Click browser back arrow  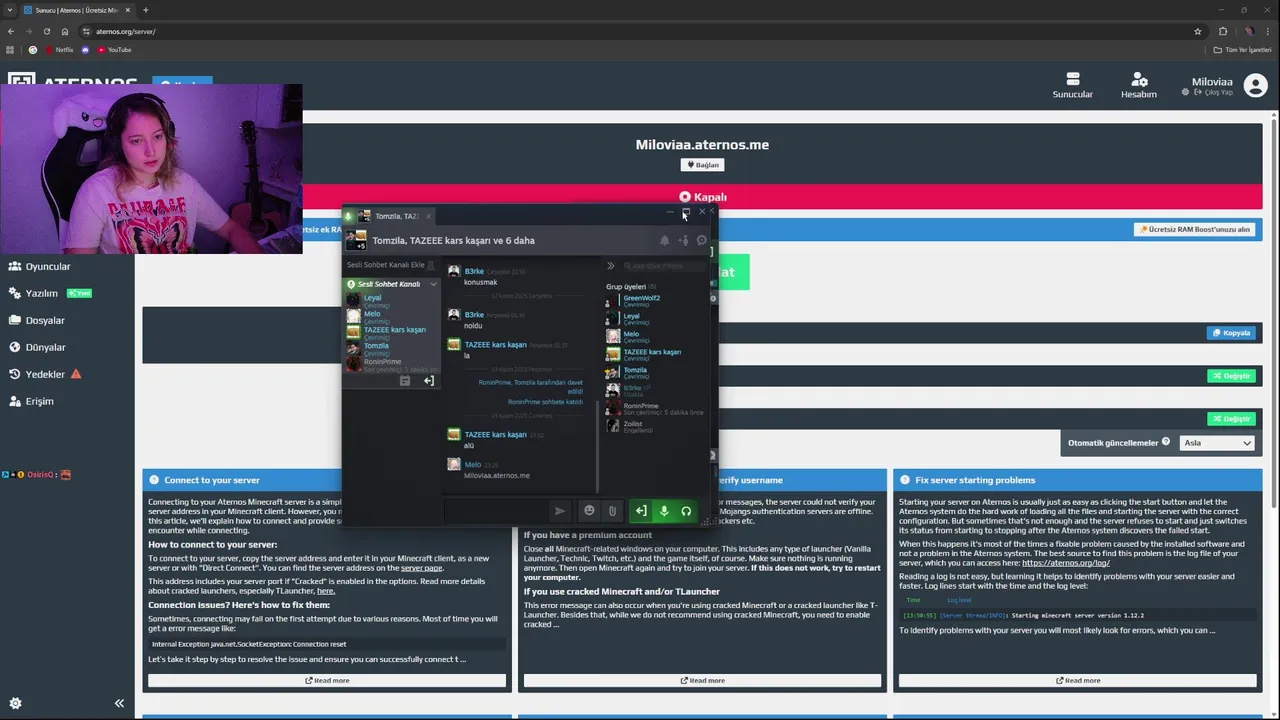tap(11, 31)
